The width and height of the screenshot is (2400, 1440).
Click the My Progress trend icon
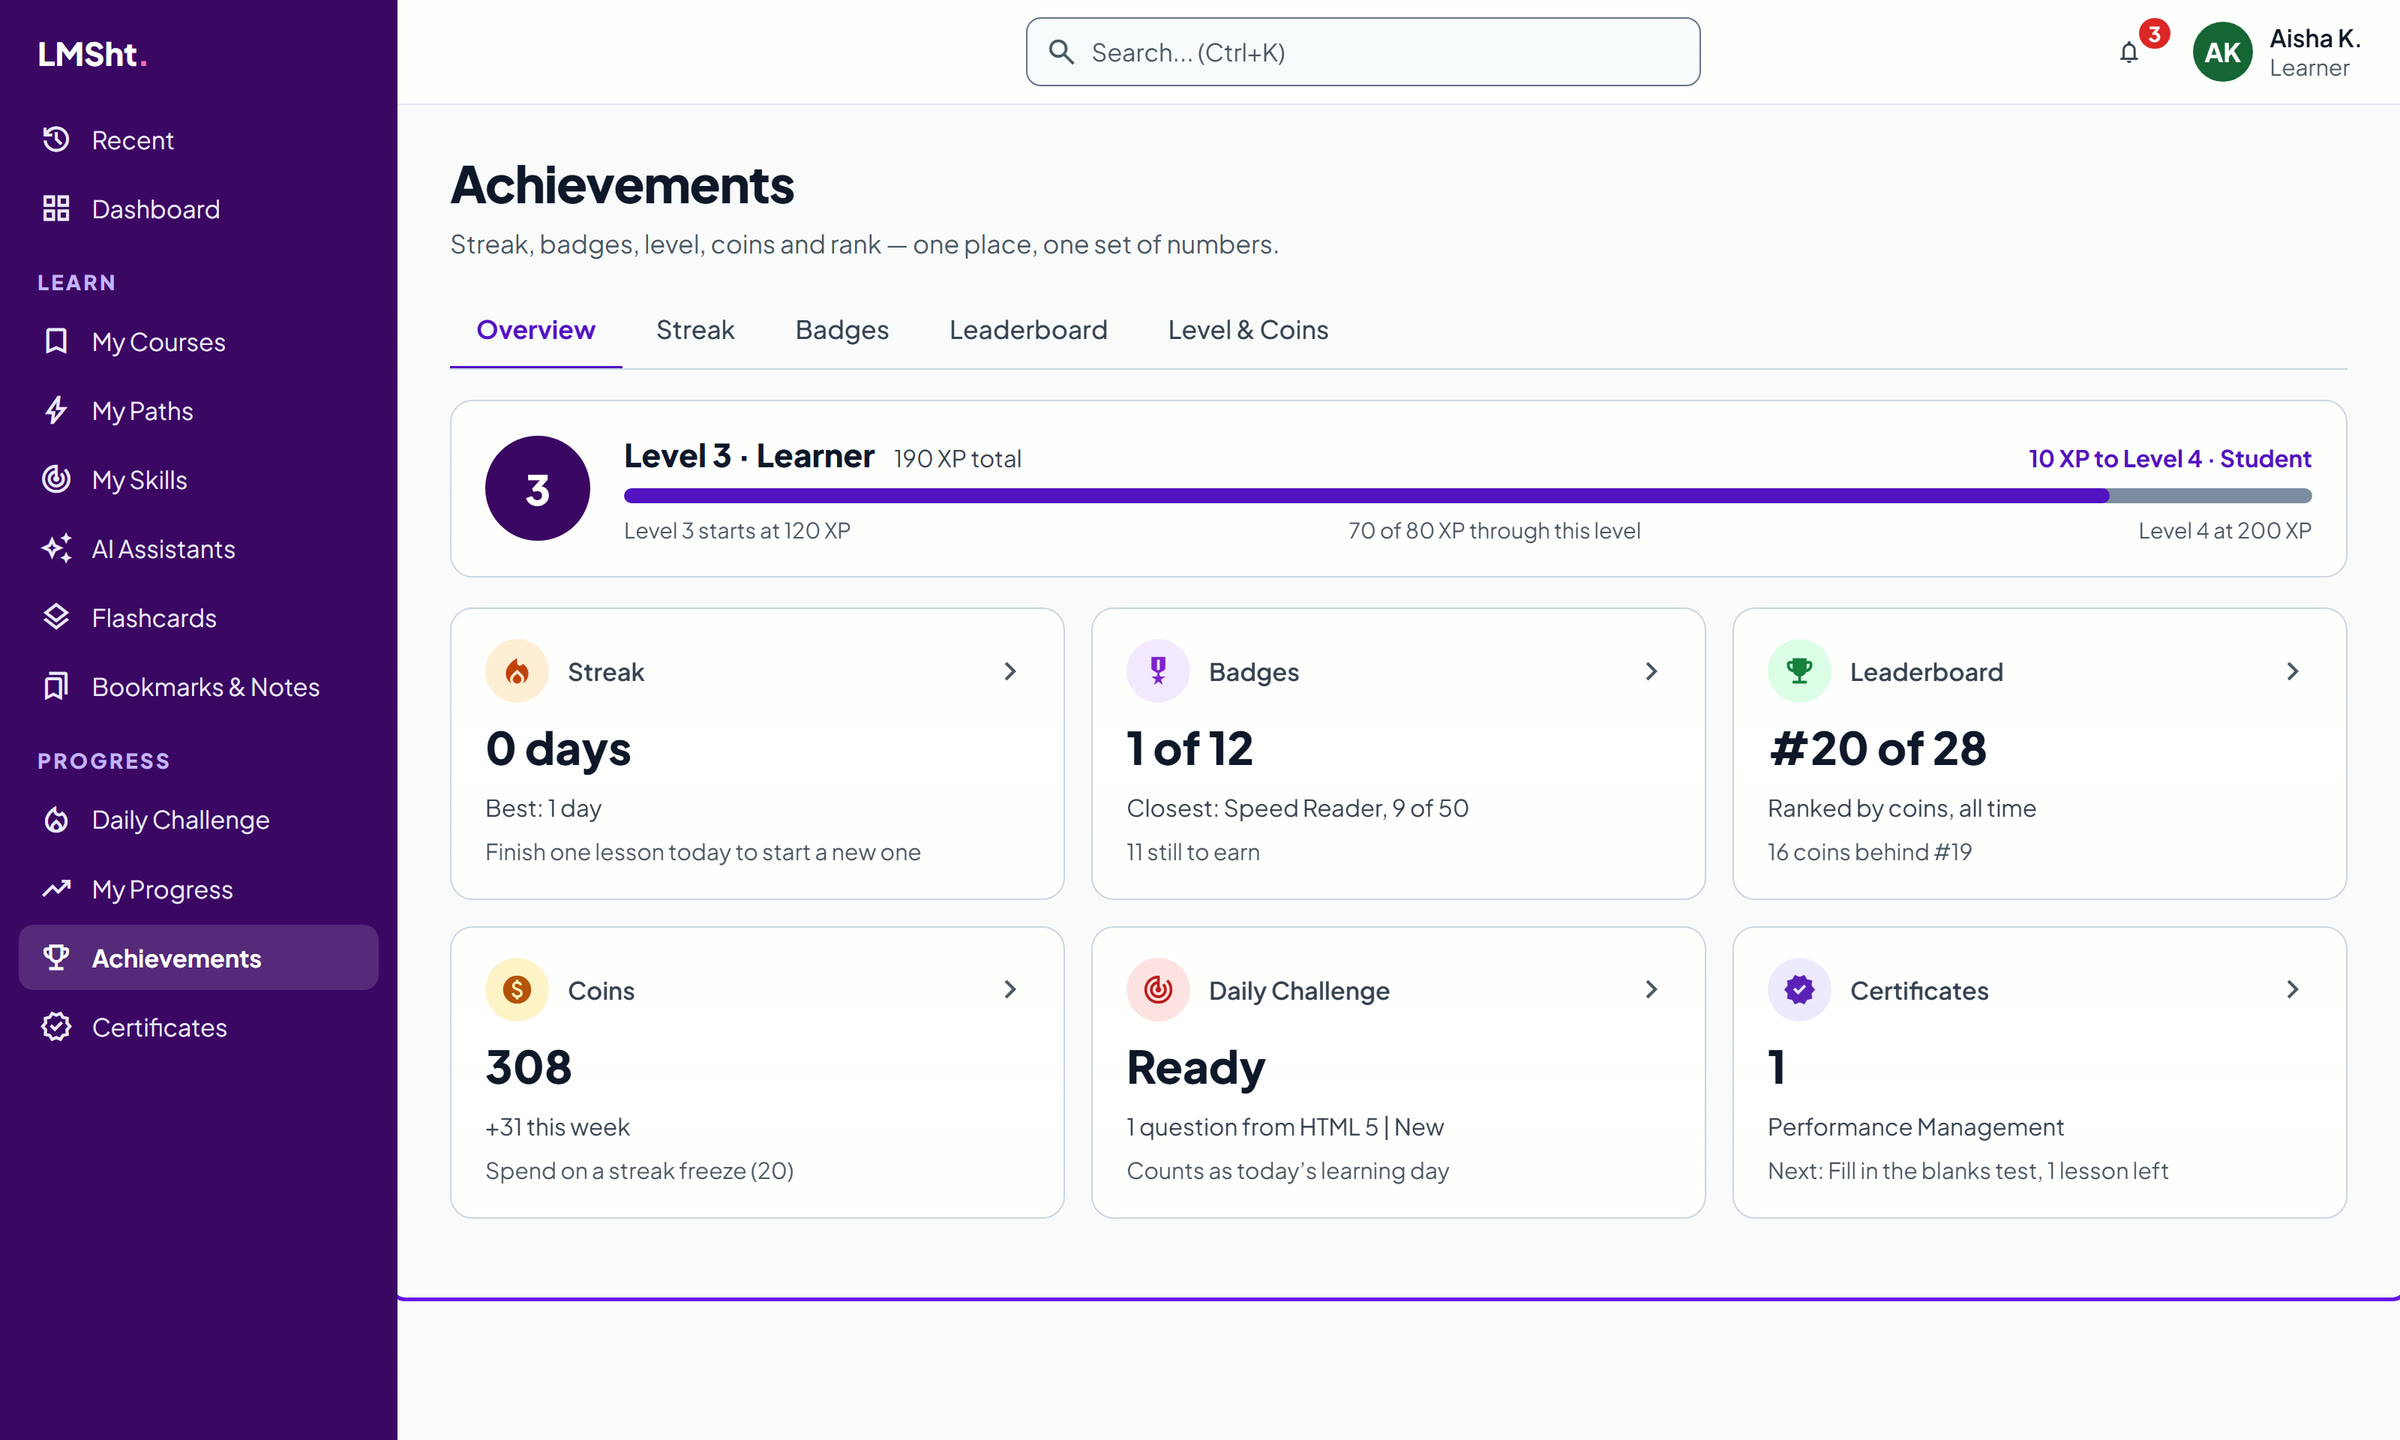pos(56,889)
